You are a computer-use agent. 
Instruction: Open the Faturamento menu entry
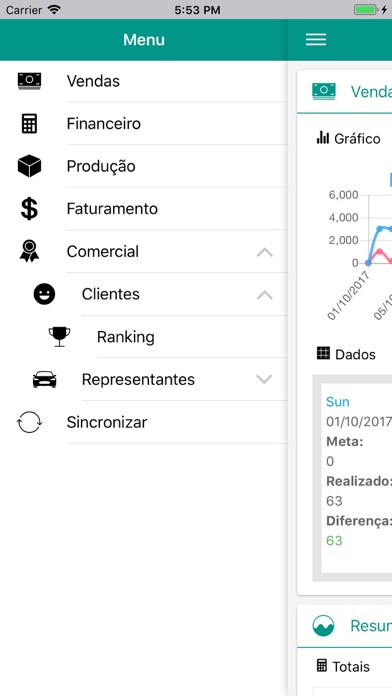[144, 209]
